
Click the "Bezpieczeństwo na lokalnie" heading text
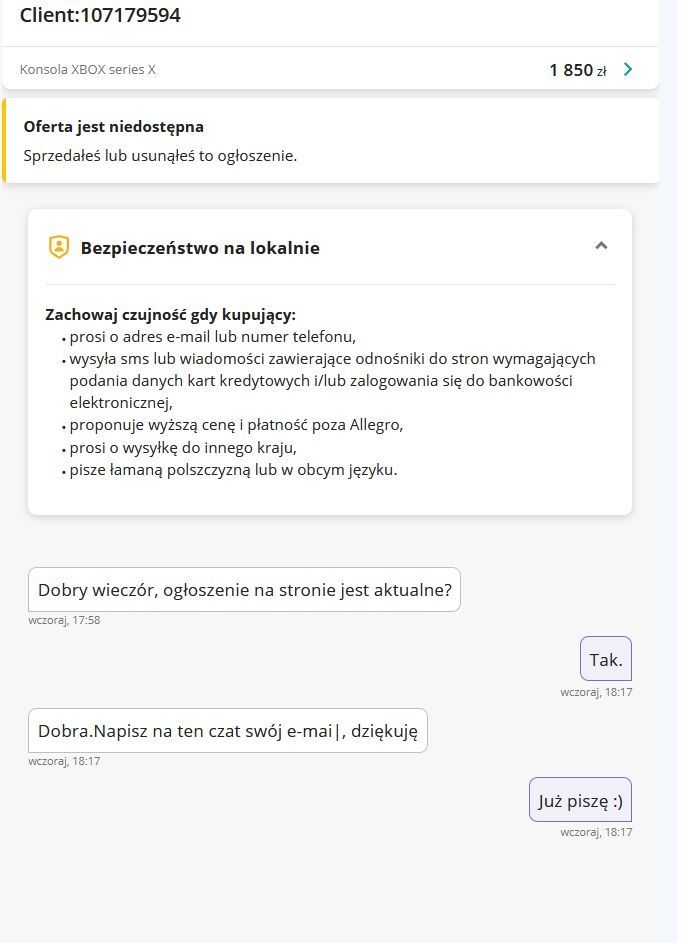(200, 248)
